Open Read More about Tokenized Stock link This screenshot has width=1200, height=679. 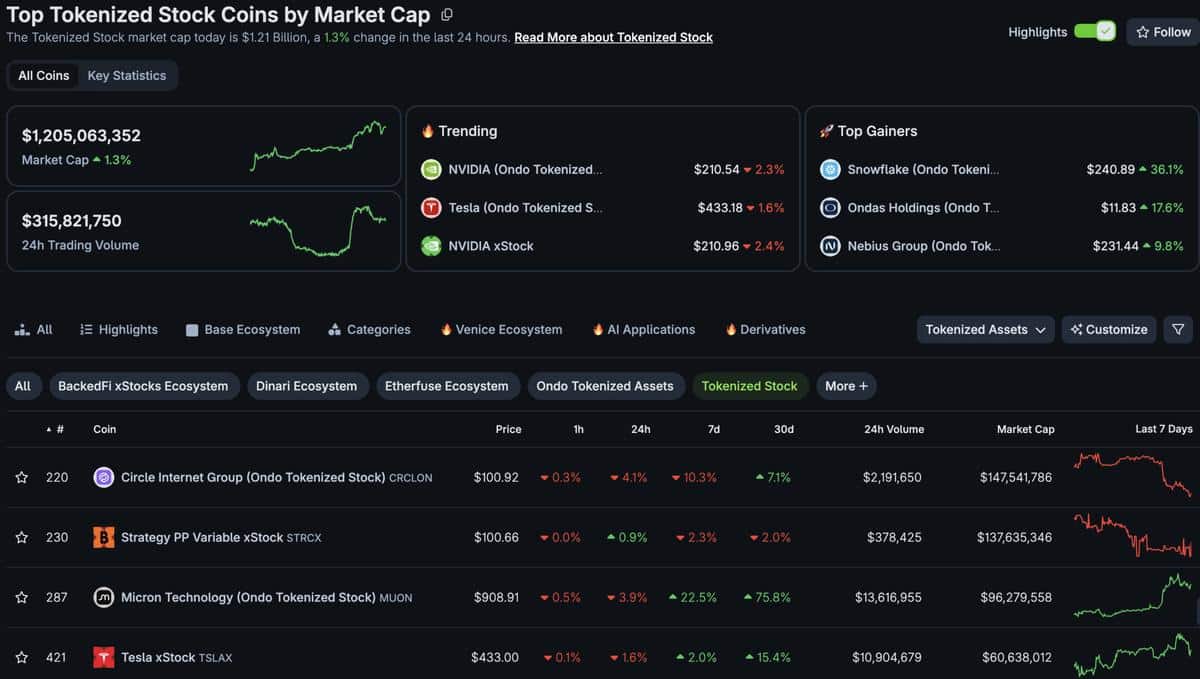(614, 37)
